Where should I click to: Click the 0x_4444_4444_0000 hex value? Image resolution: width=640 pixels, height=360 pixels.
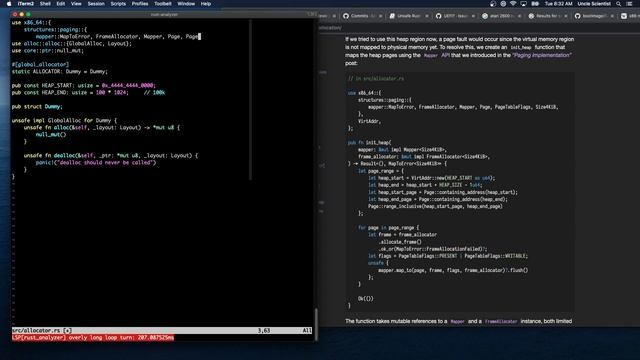127,85
